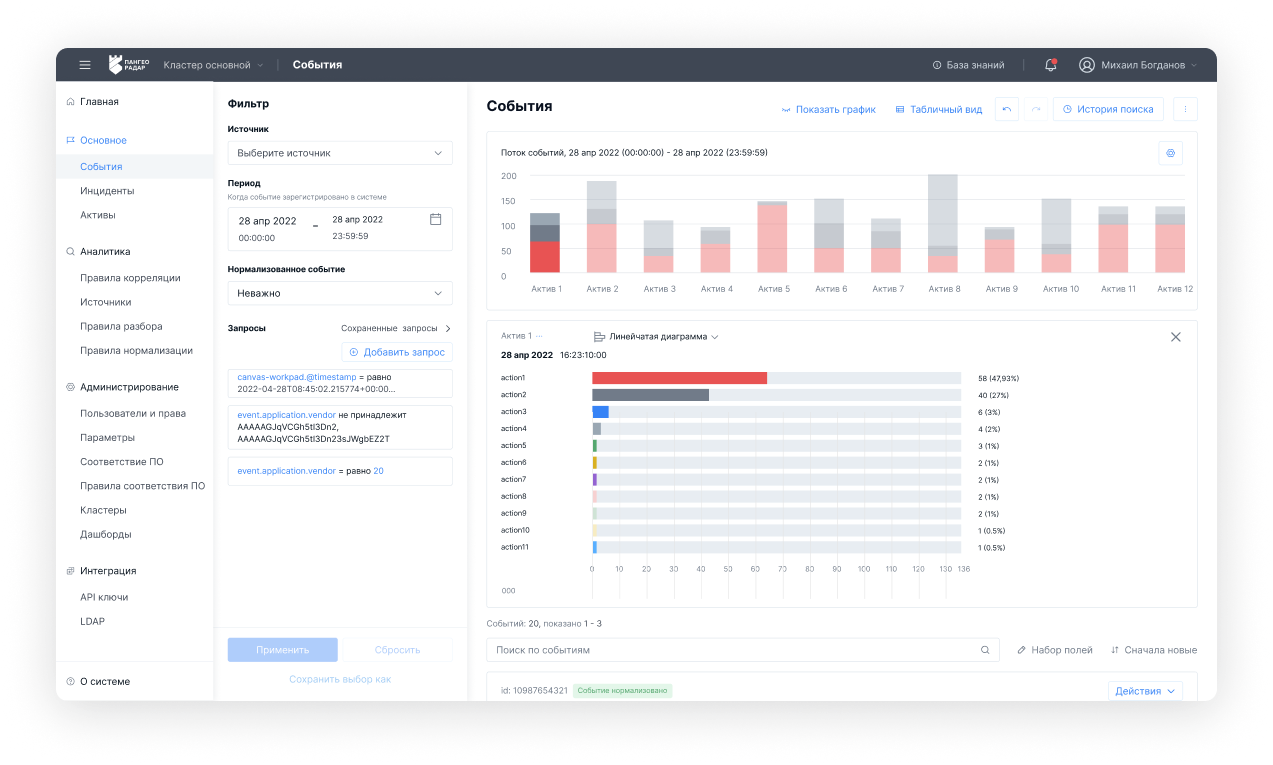Open the Линейчатая диаграмма chart type dropdown
The height and width of the screenshot is (765, 1273).
(657, 337)
